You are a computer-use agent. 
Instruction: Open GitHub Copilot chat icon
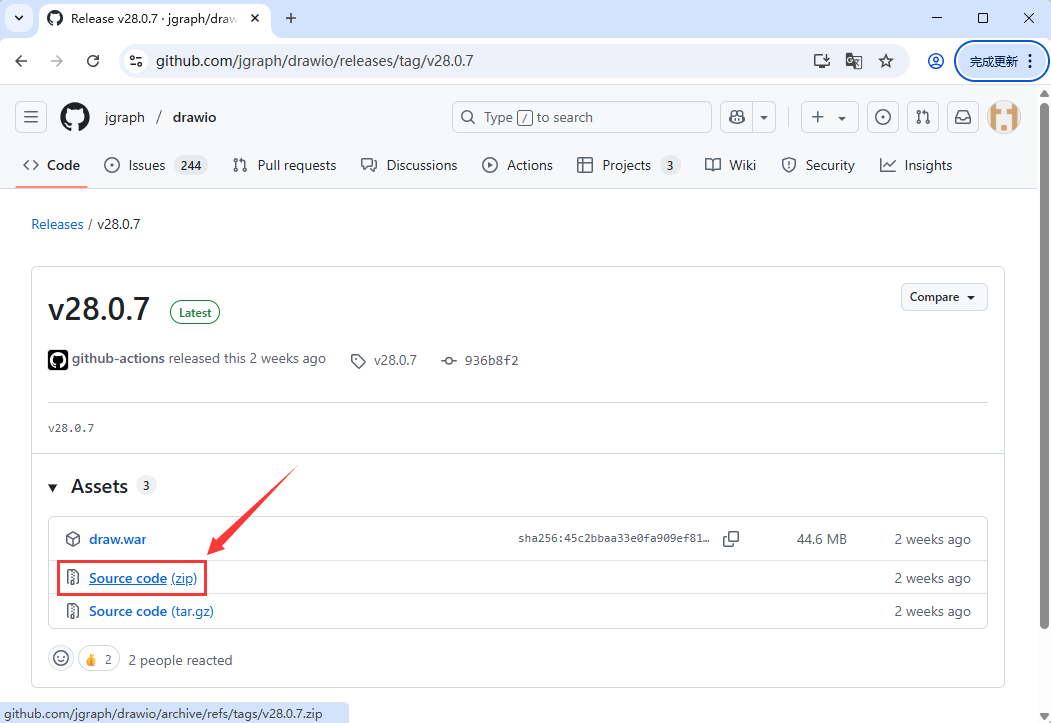pyautogui.click(x=737, y=117)
